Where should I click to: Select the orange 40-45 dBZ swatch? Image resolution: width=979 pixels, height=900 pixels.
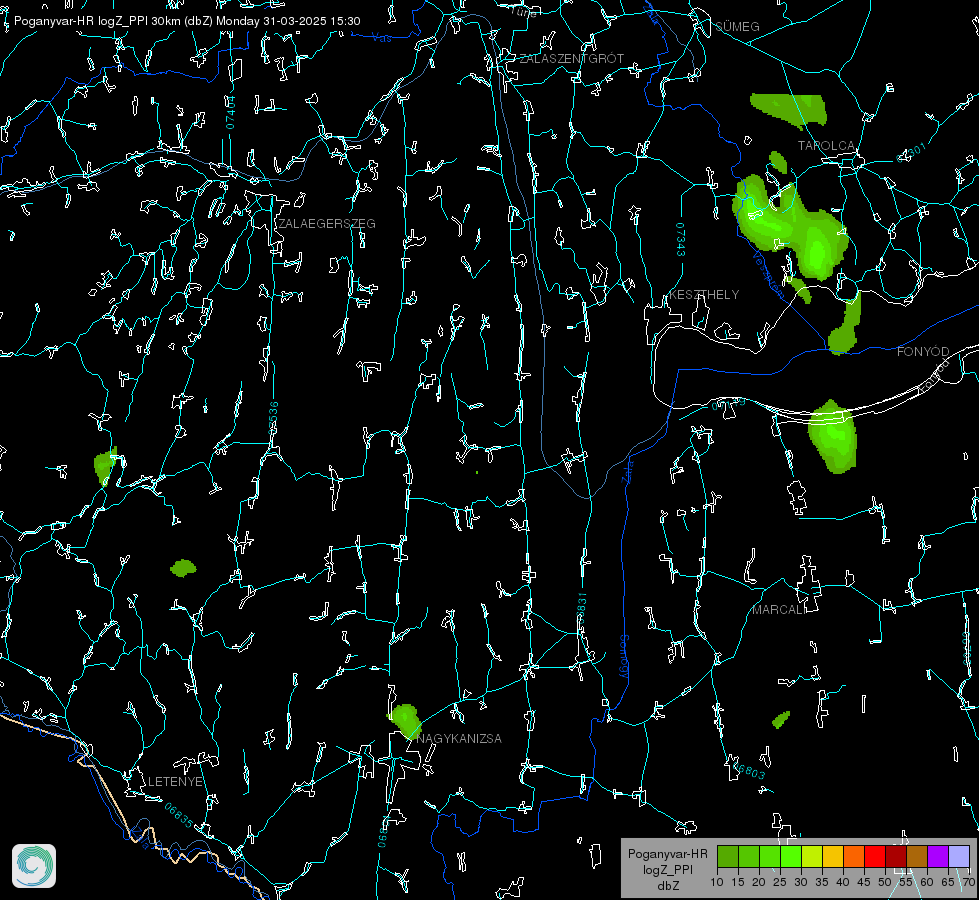854,856
